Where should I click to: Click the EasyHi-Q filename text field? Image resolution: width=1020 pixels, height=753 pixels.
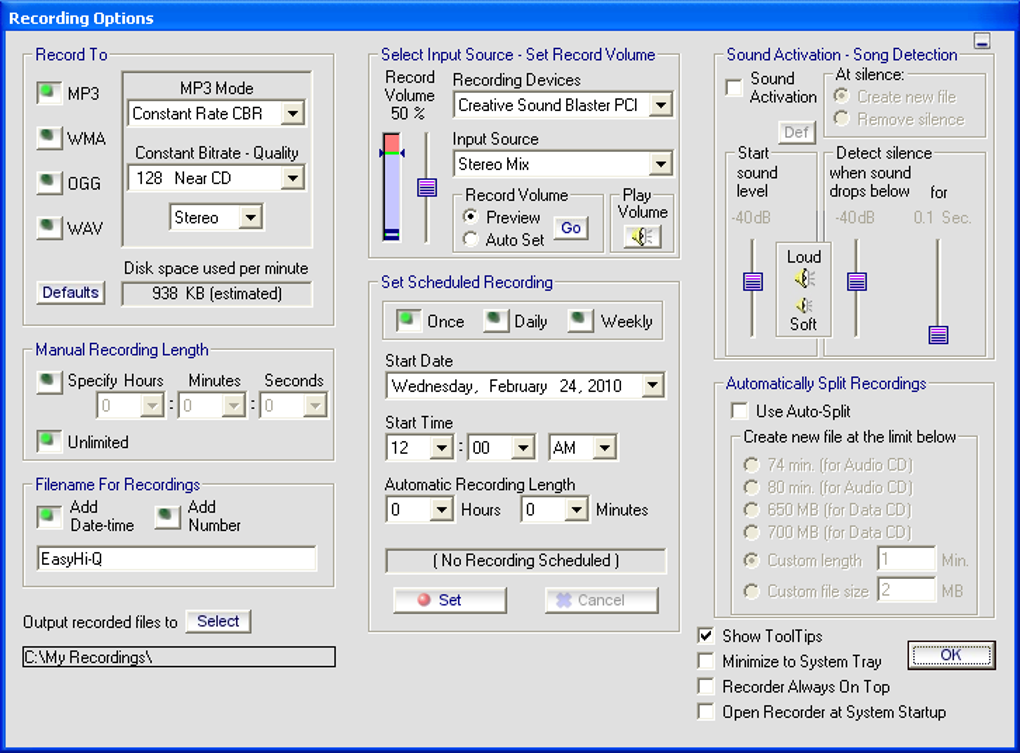point(176,559)
